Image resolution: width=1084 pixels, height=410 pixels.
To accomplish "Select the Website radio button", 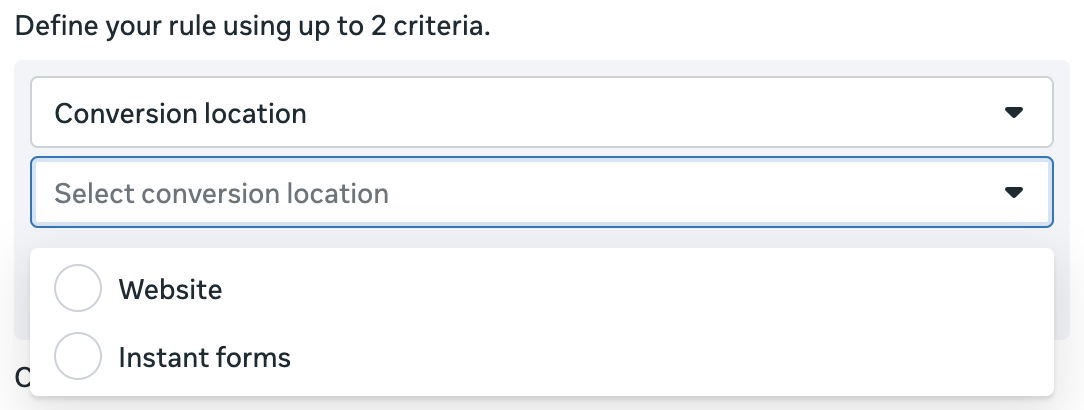I will pos(78,290).
